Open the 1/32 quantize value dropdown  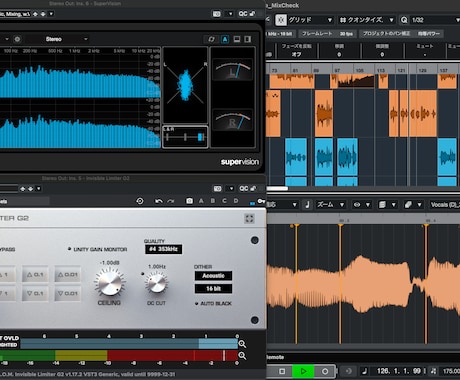(435, 20)
